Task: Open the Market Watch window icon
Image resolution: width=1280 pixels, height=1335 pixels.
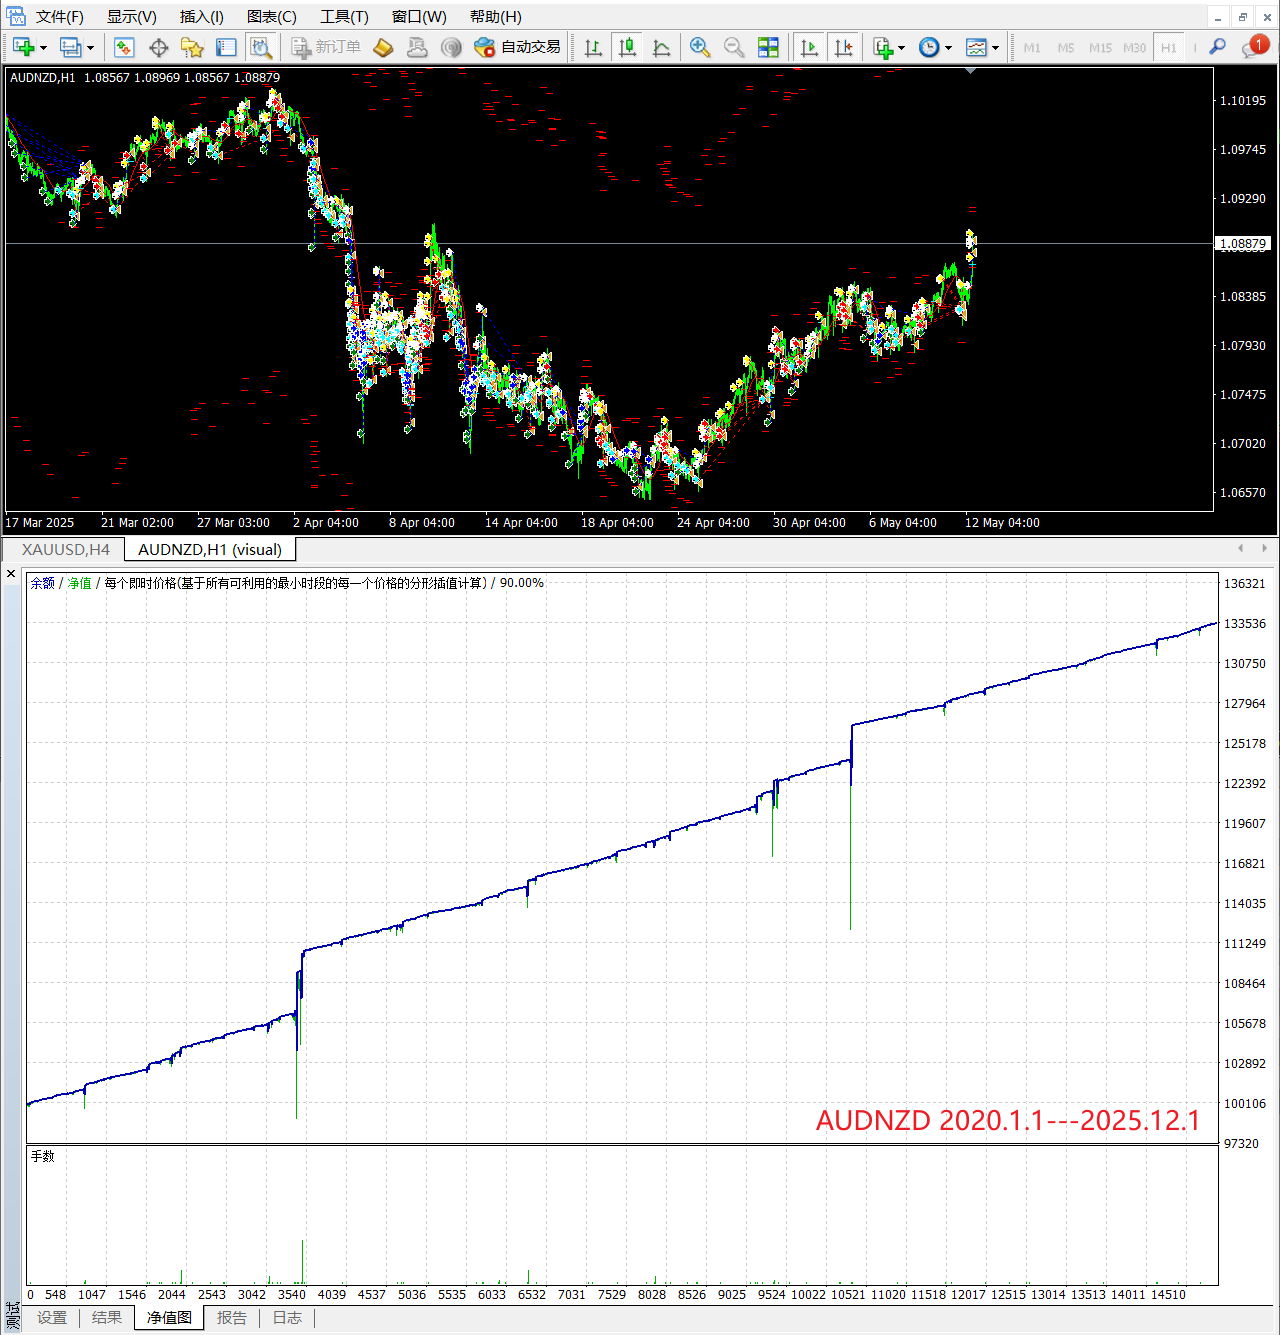Action: point(124,47)
